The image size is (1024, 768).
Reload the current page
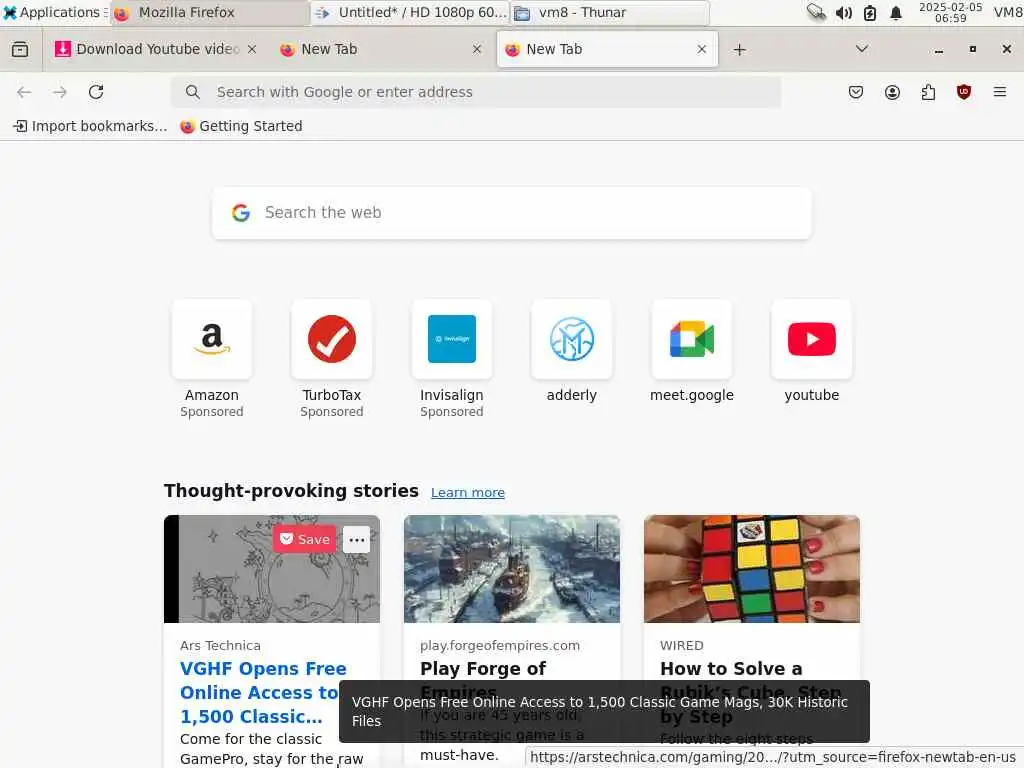96,92
